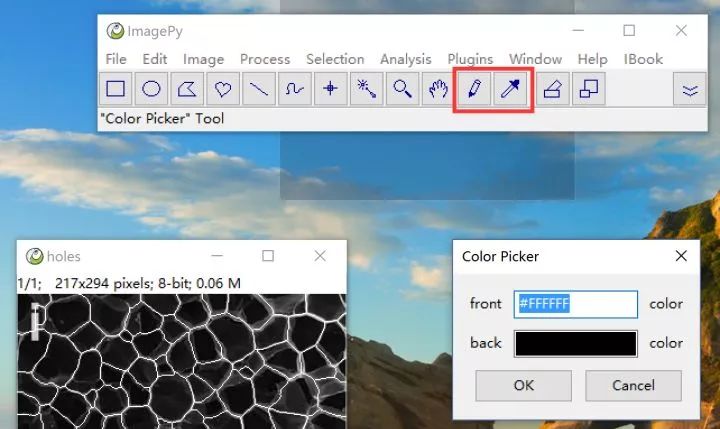Open the Process menu
Viewport: 720px width, 429px height.
[x=265, y=59]
